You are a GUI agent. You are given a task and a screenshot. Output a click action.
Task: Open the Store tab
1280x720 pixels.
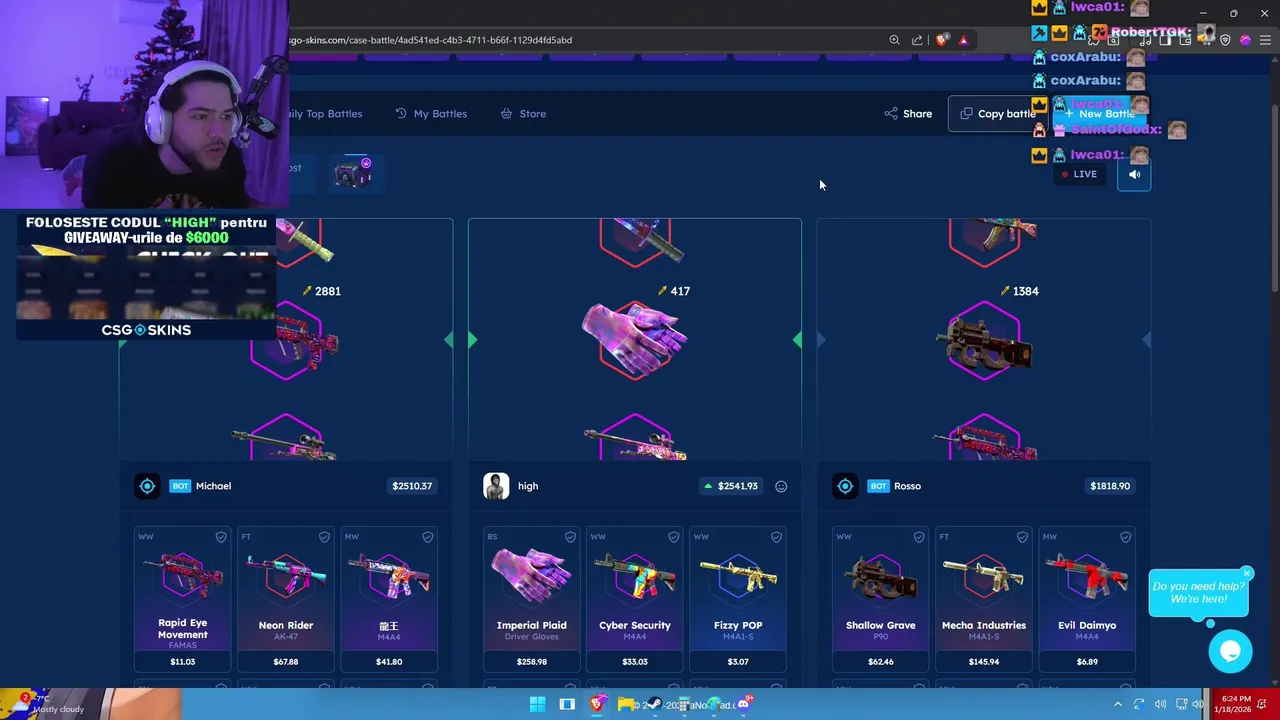tap(523, 114)
